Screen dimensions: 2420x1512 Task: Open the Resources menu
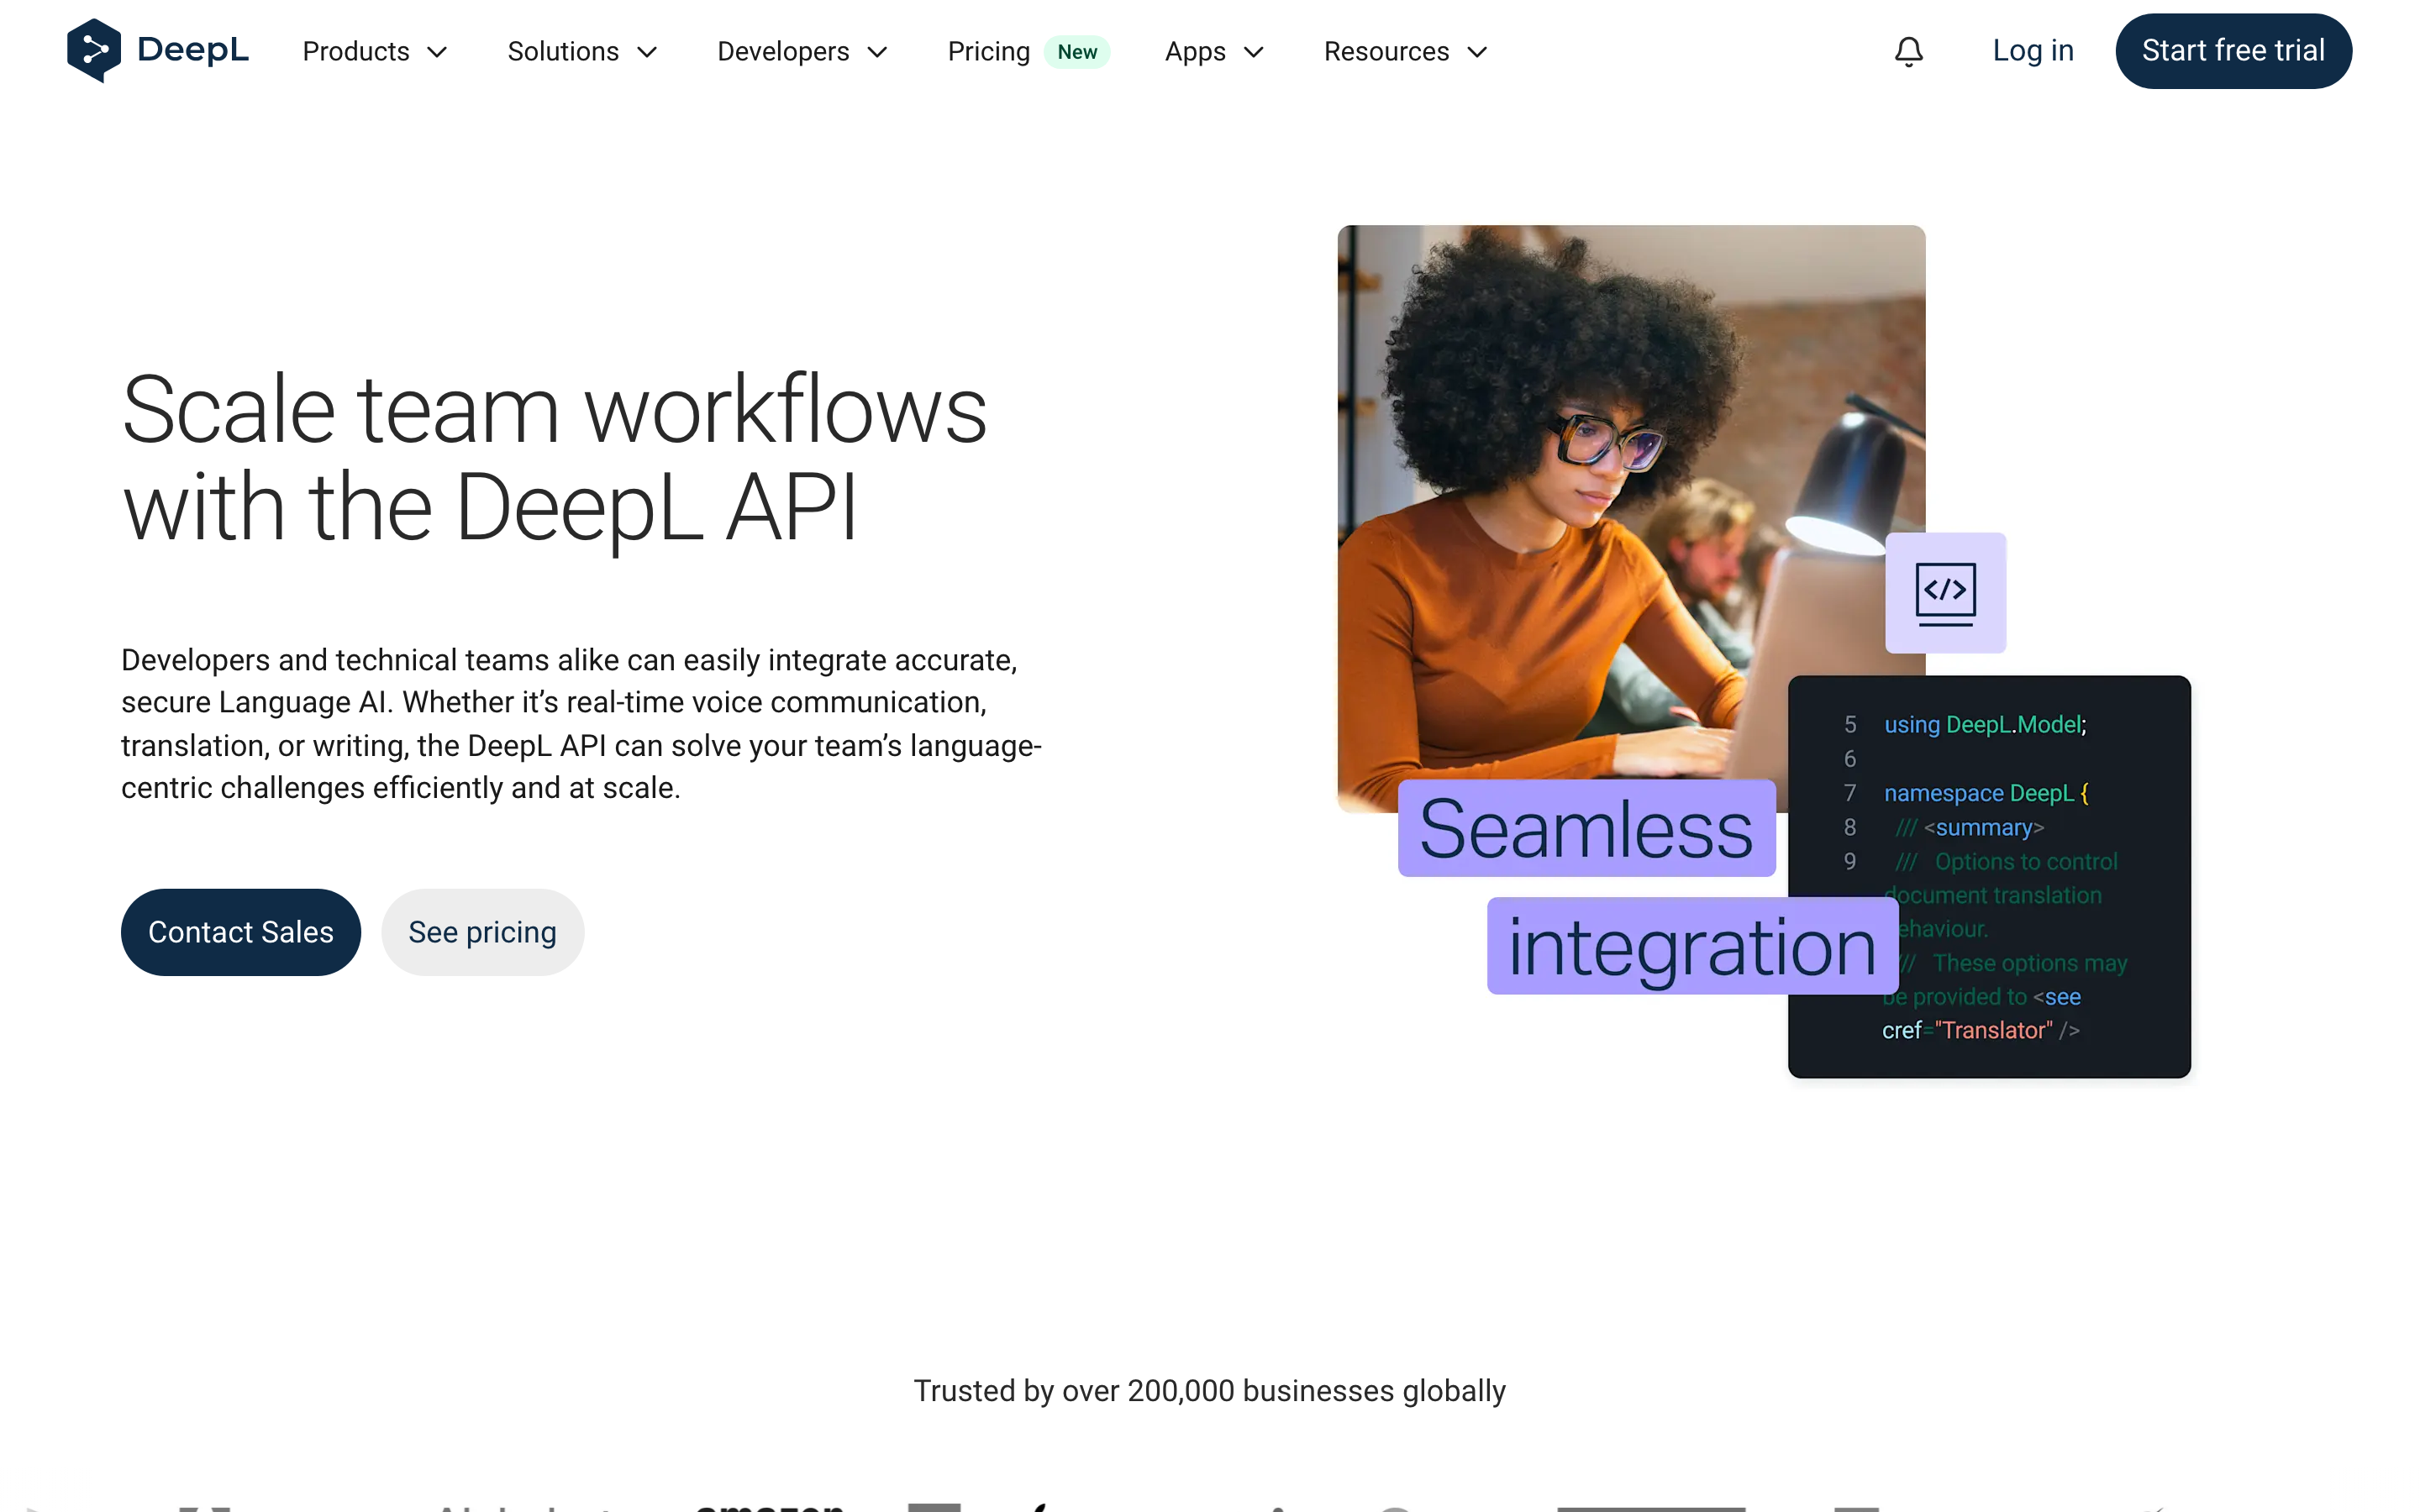(1406, 51)
